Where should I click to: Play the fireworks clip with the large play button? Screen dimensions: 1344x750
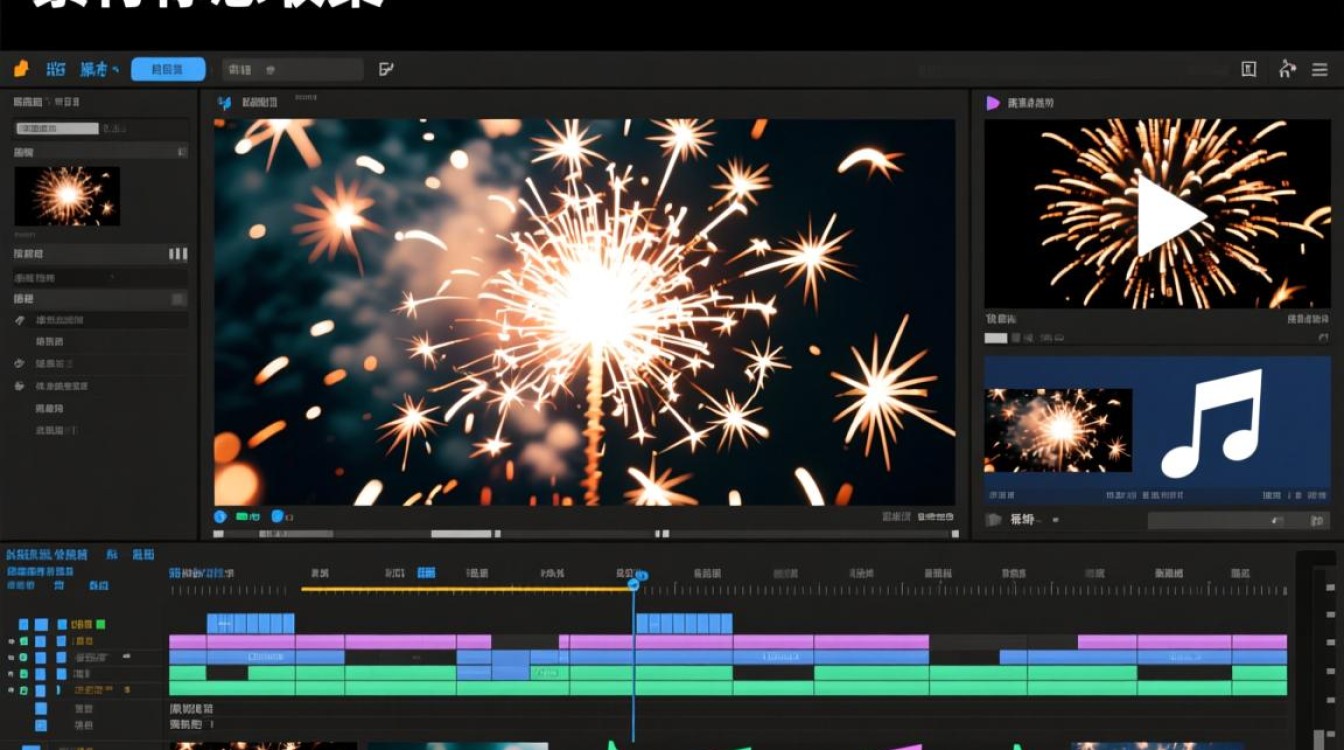[x=1170, y=215]
